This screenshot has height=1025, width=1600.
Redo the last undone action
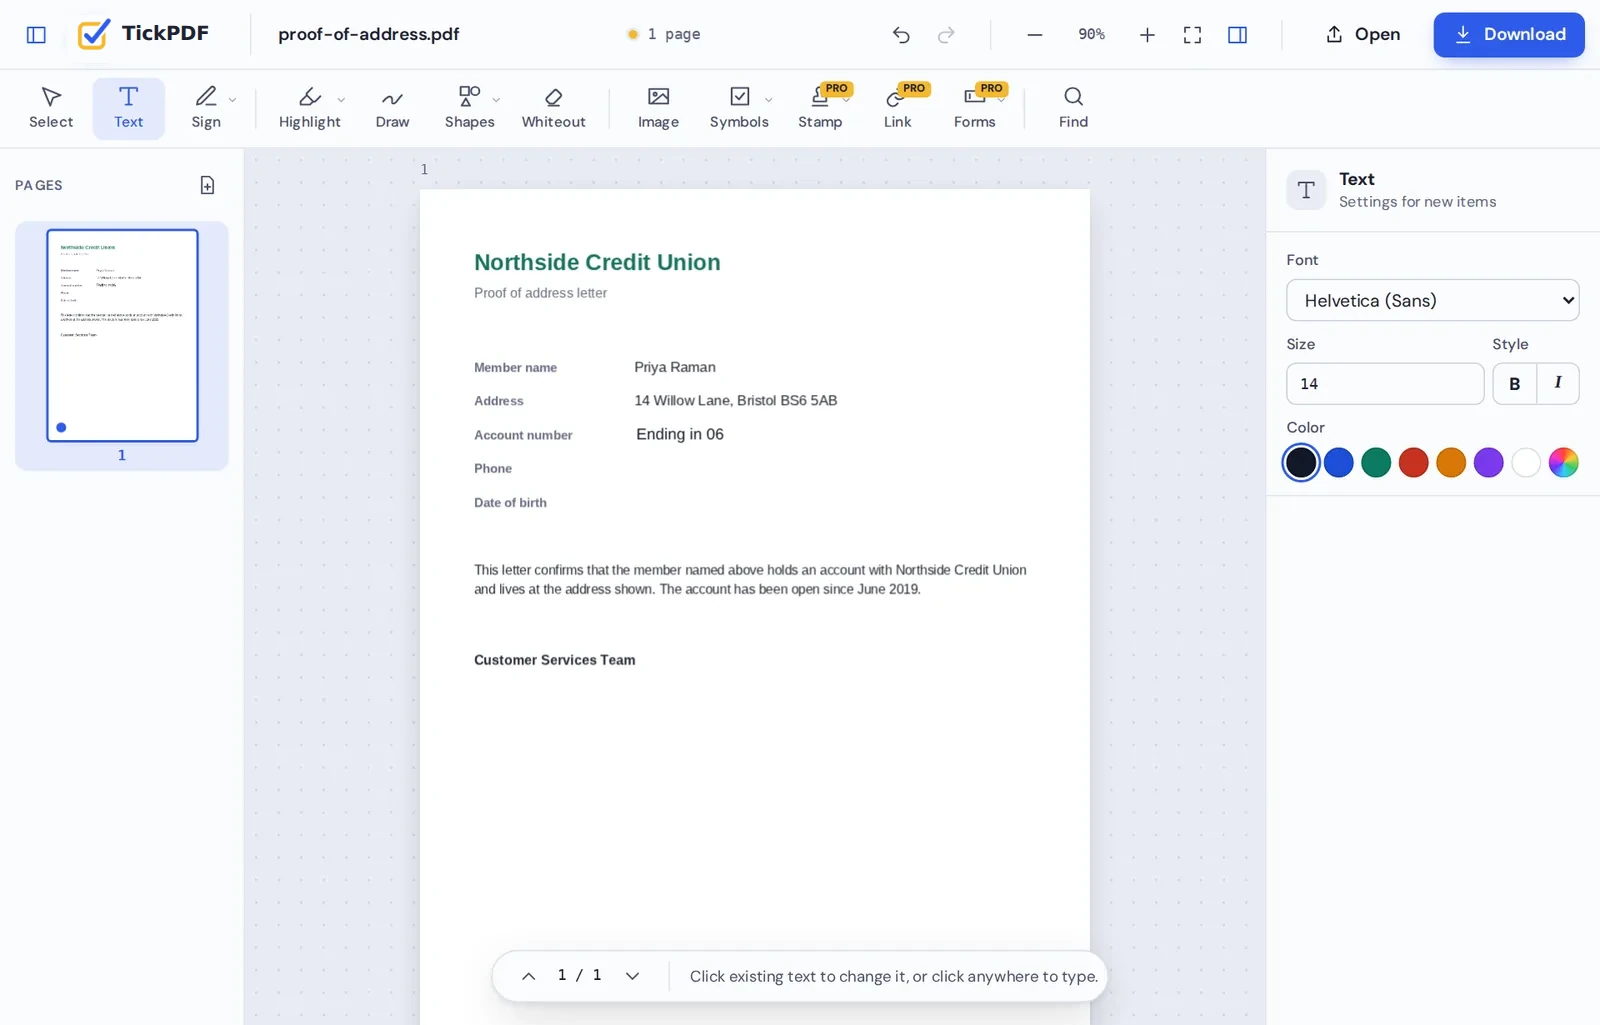tap(946, 35)
